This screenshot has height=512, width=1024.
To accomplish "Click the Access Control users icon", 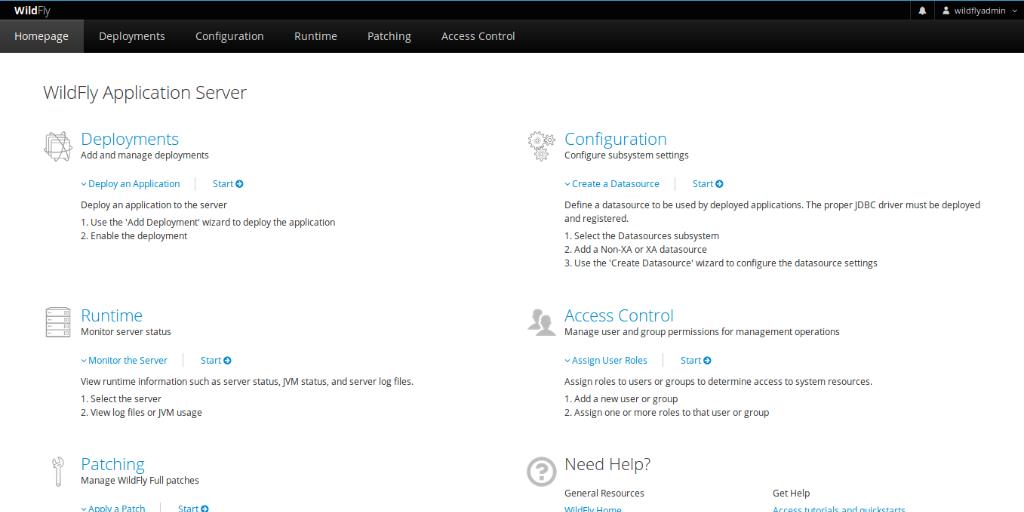I will tap(541, 323).
